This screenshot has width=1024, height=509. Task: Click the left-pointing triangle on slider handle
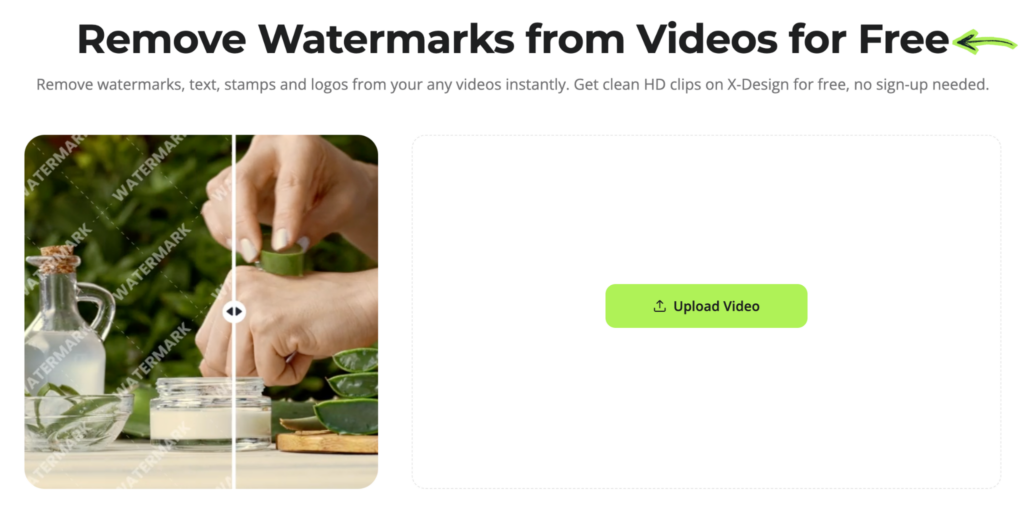[x=229, y=312]
